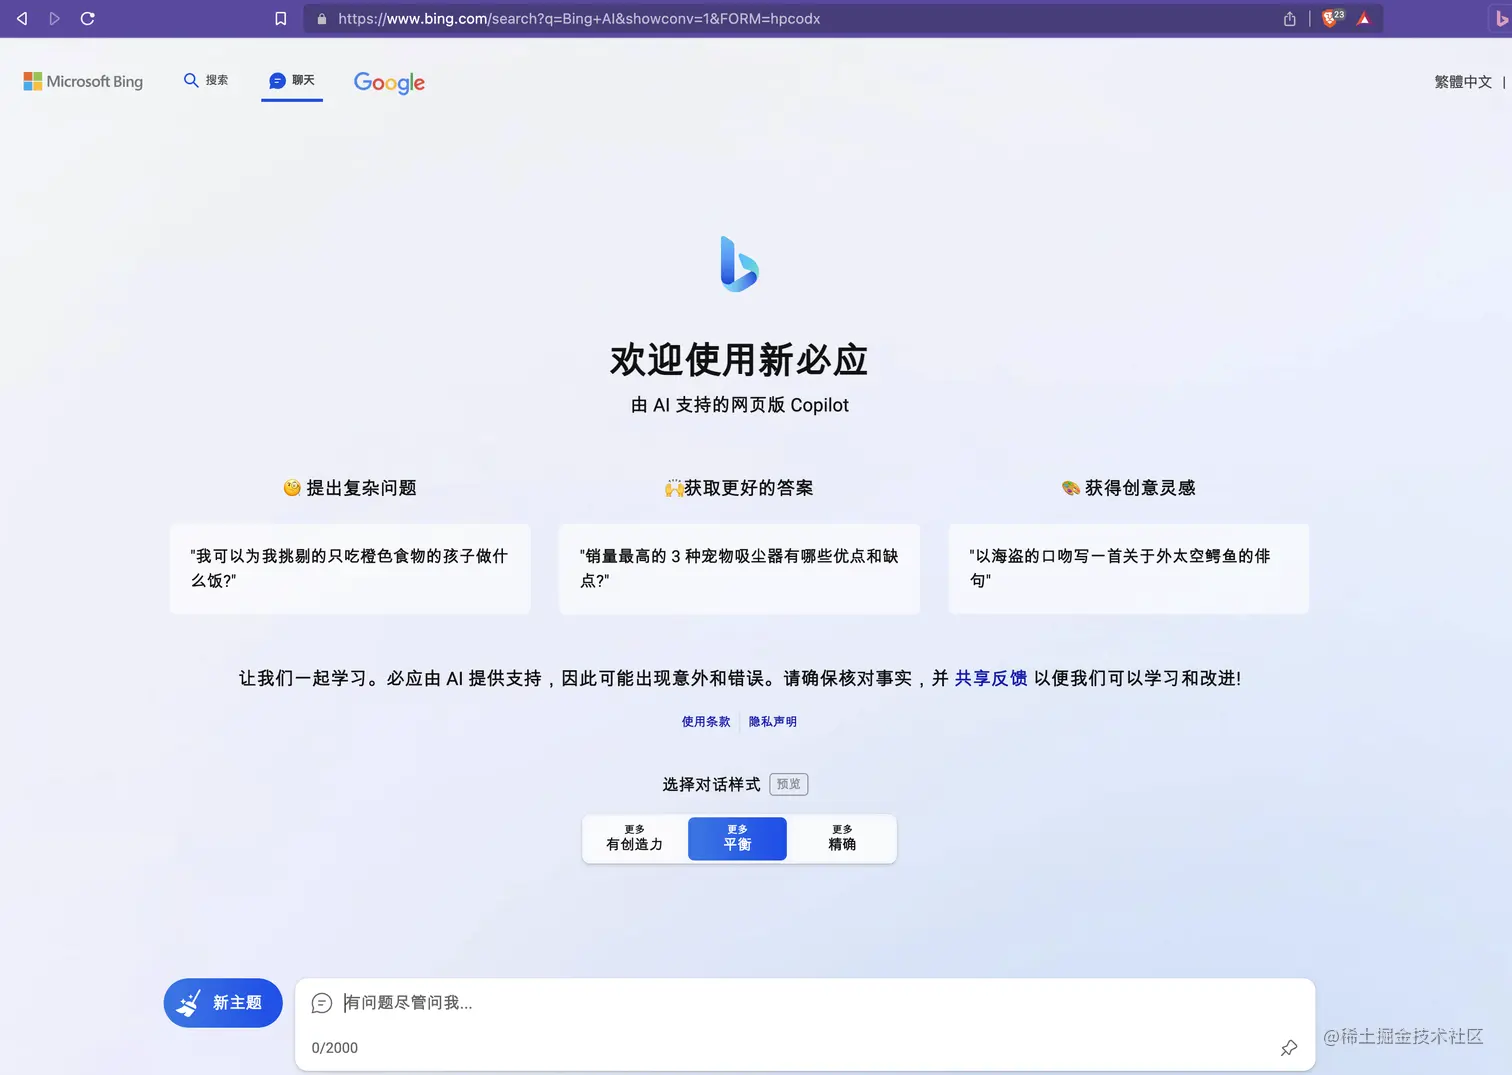Viewport: 1512px width, 1075px height.
Task: Click the 欢迎使用新必应 heading
Action: tap(739, 360)
